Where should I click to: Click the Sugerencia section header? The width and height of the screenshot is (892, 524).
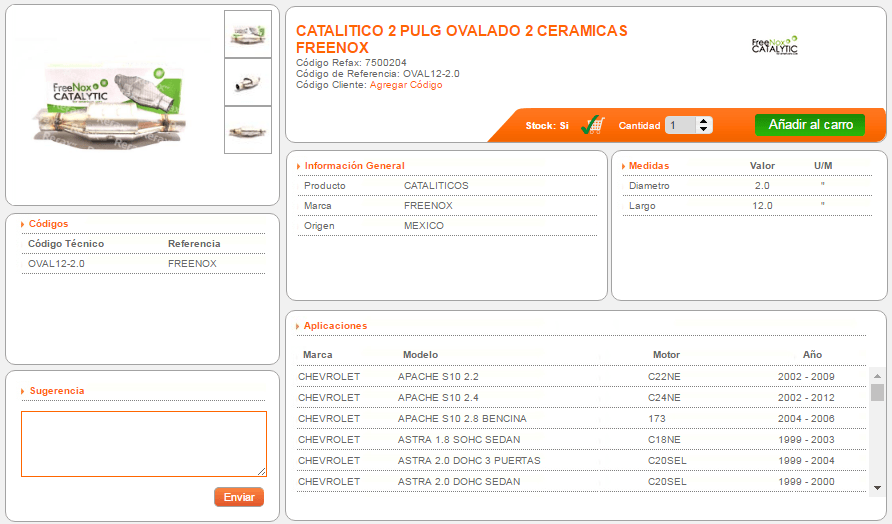point(57,390)
